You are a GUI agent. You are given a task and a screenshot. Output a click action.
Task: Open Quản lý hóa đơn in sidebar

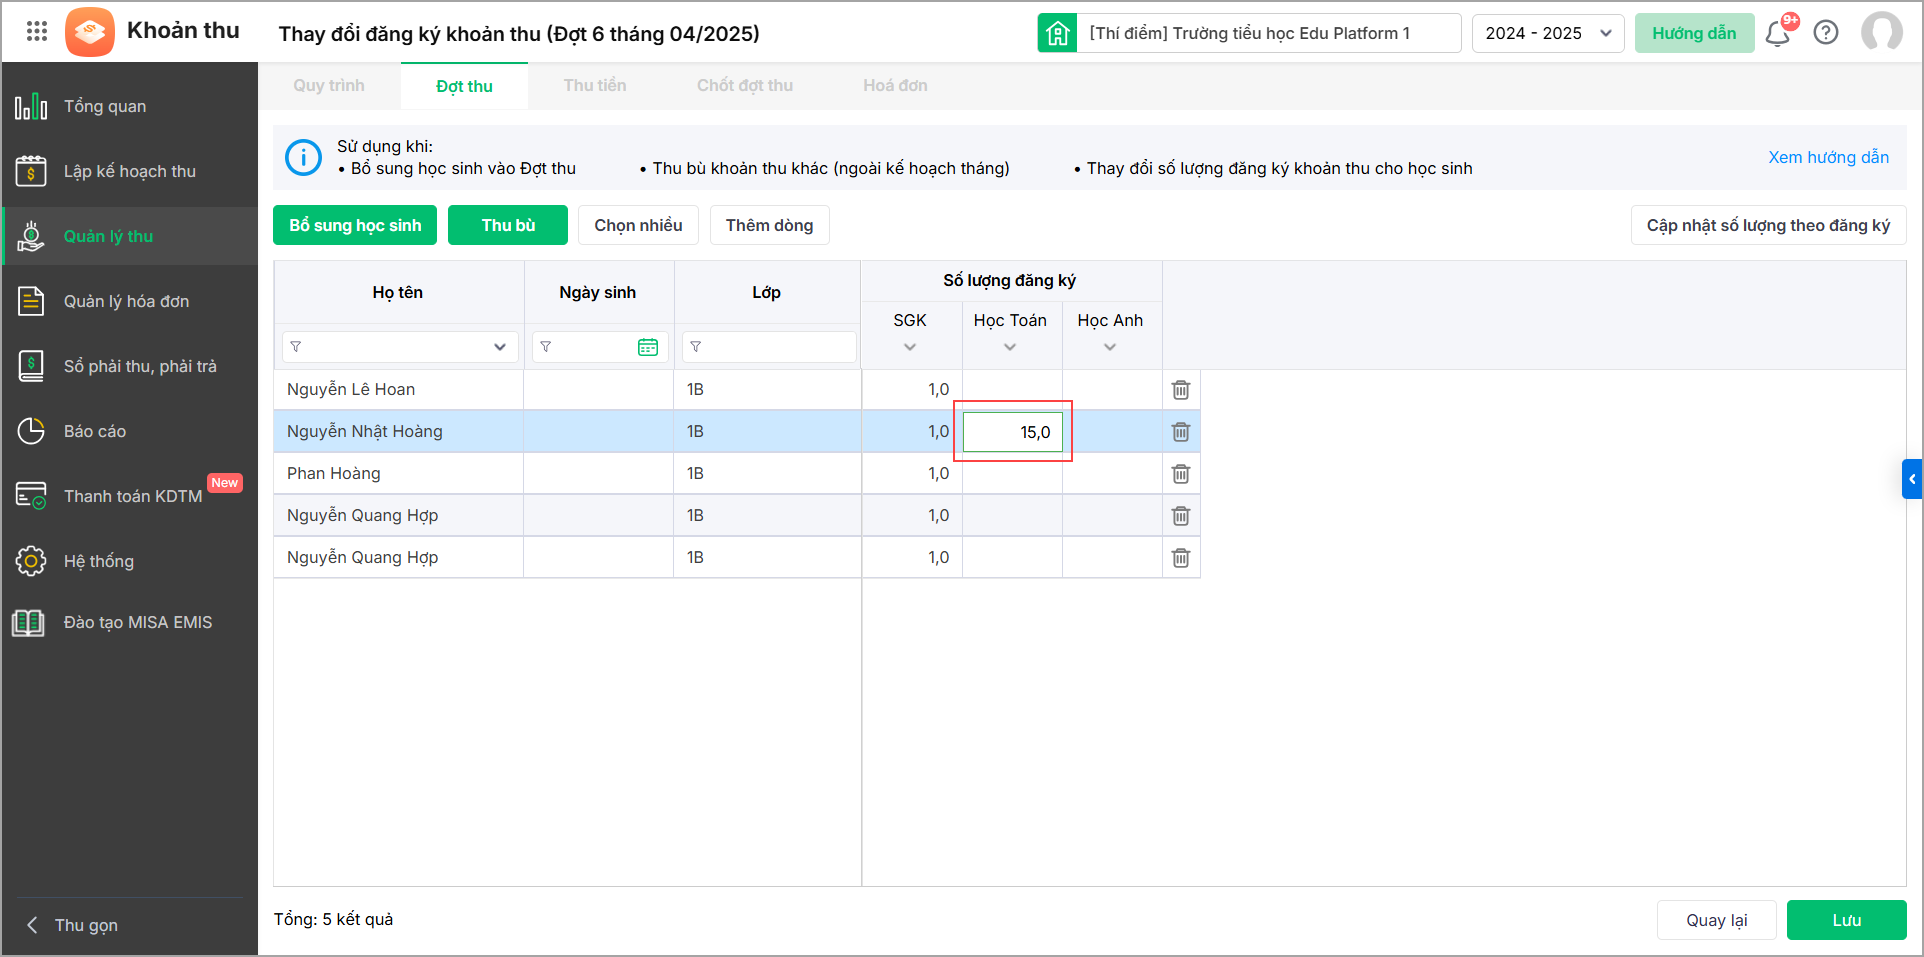(x=126, y=301)
